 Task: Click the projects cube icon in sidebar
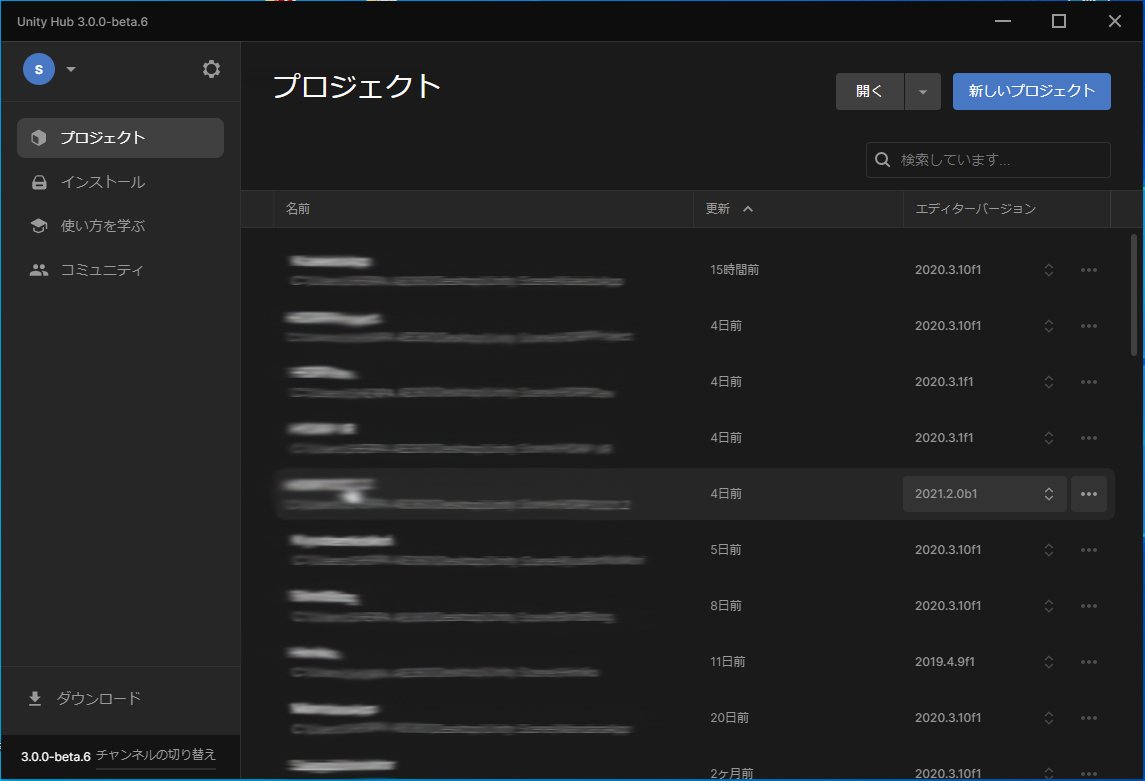[39, 138]
